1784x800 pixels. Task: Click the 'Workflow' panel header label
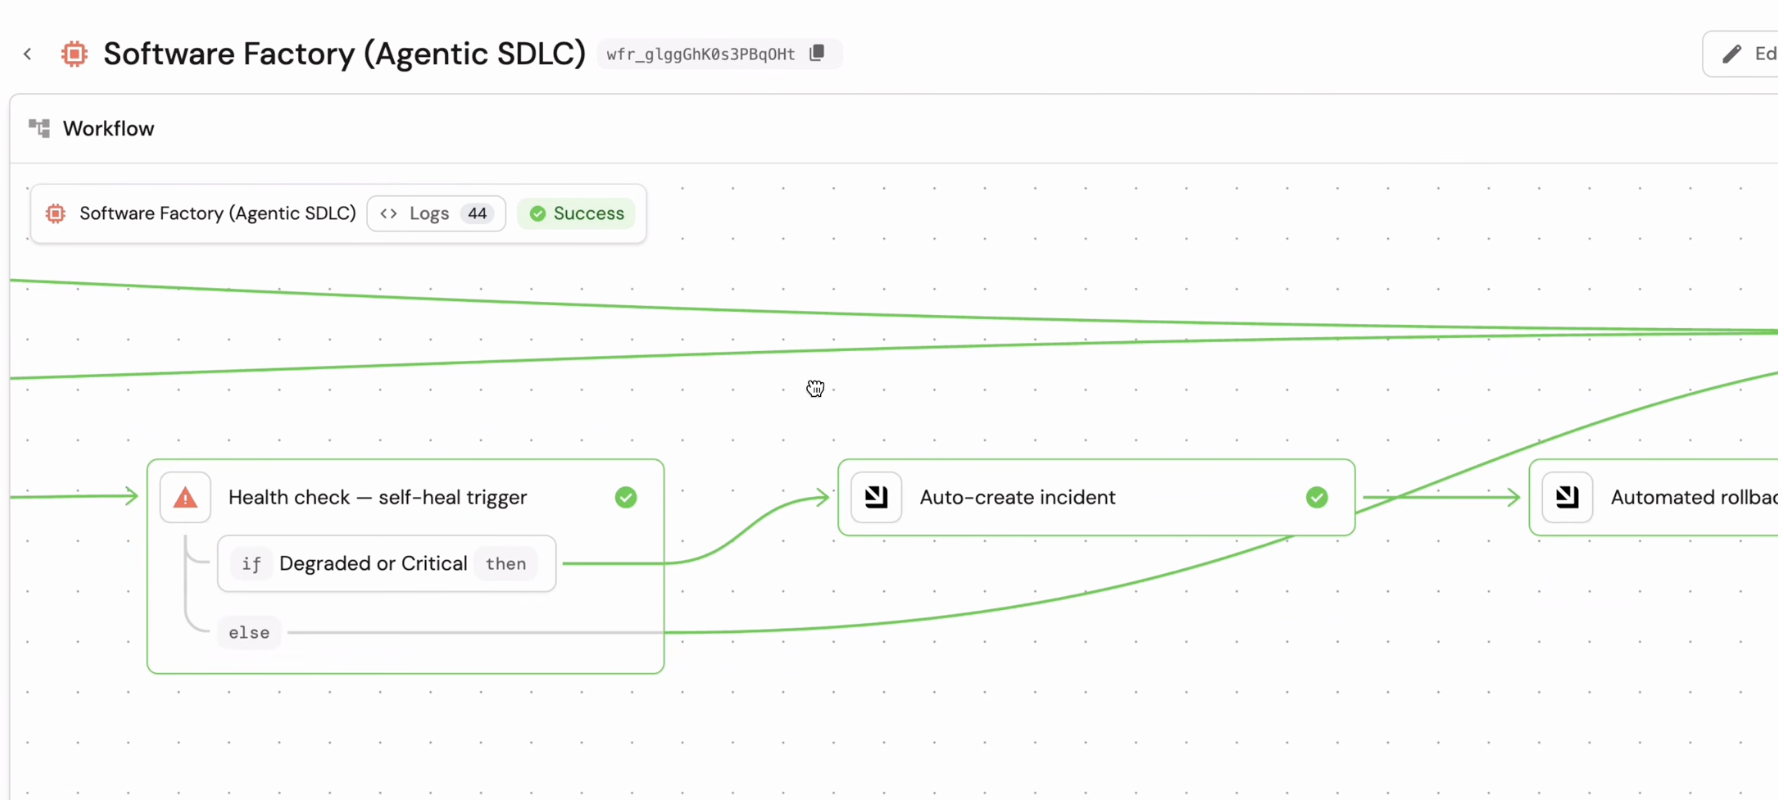tap(108, 128)
